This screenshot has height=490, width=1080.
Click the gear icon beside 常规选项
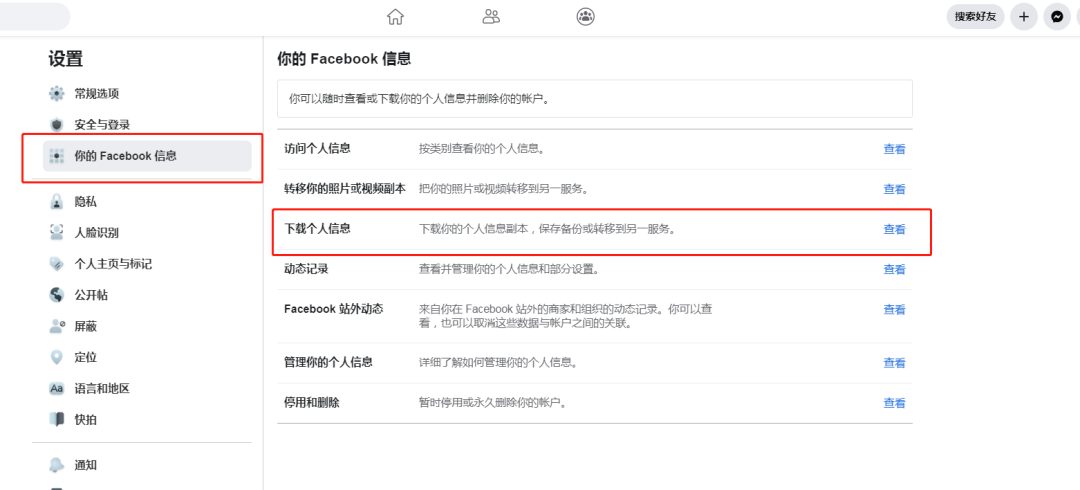(56, 94)
